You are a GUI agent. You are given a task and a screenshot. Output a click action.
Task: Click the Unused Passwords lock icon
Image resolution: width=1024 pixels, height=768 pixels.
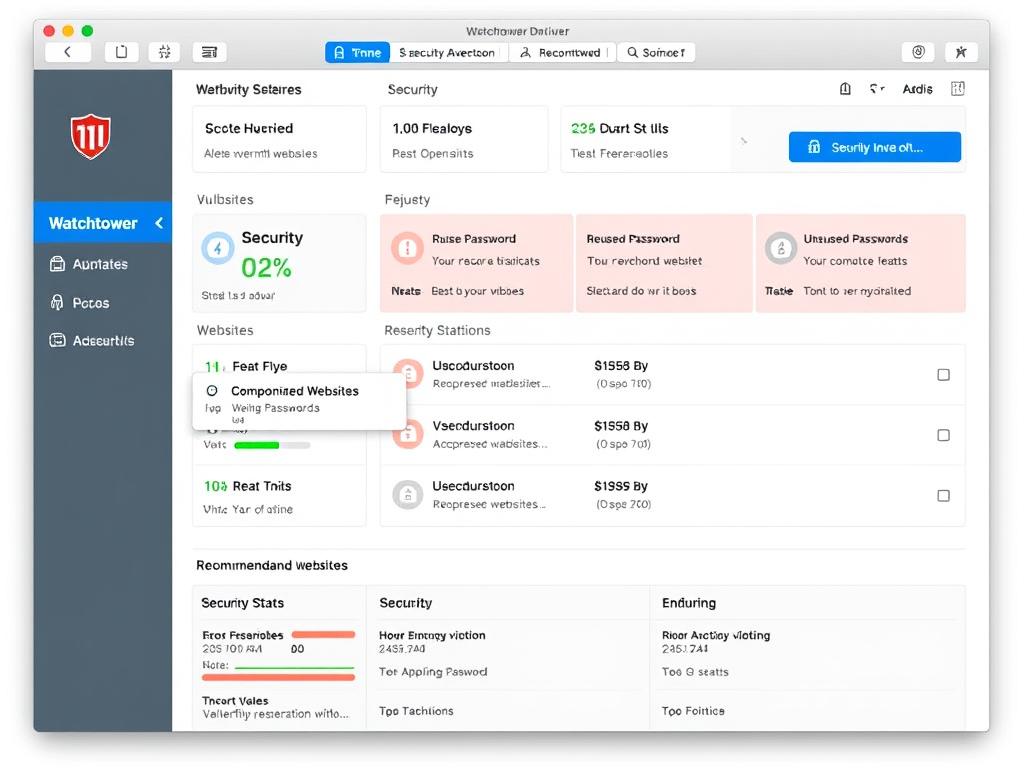tap(780, 248)
